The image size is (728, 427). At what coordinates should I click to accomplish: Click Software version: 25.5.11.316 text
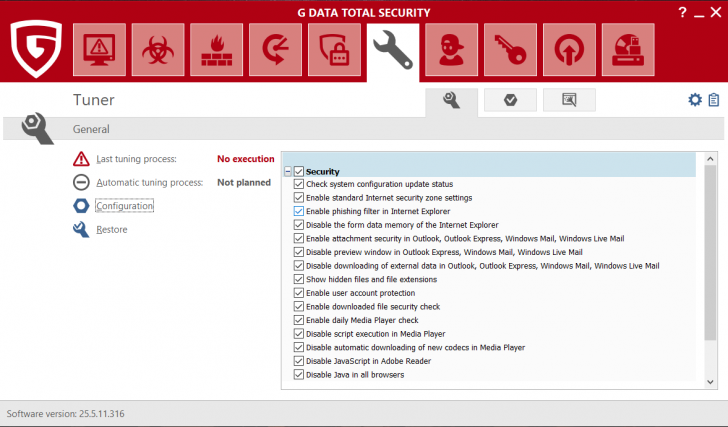pyautogui.click(x=65, y=414)
